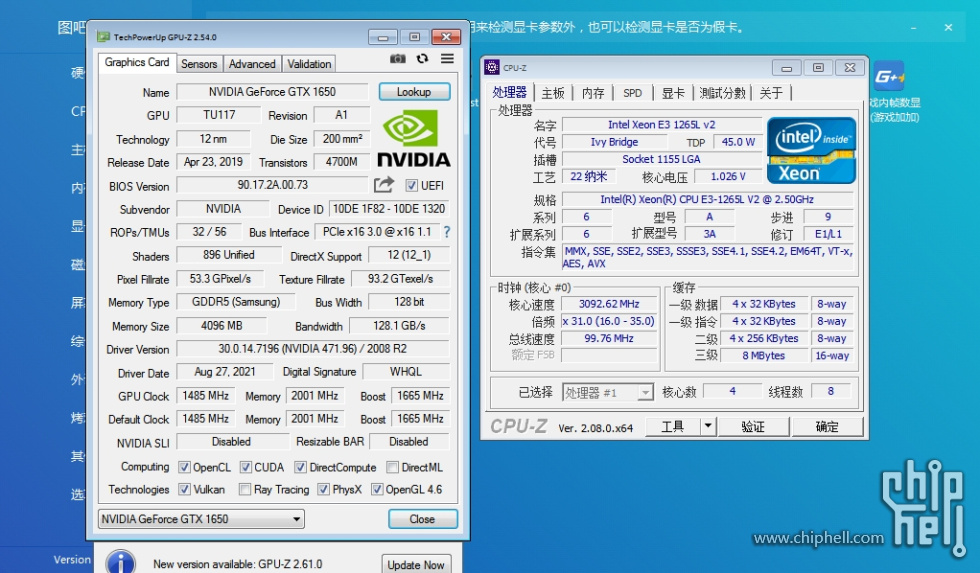Screen dimensions: 980x573
Task: Open the Advanced tab in GPU-Z
Action: (252, 64)
